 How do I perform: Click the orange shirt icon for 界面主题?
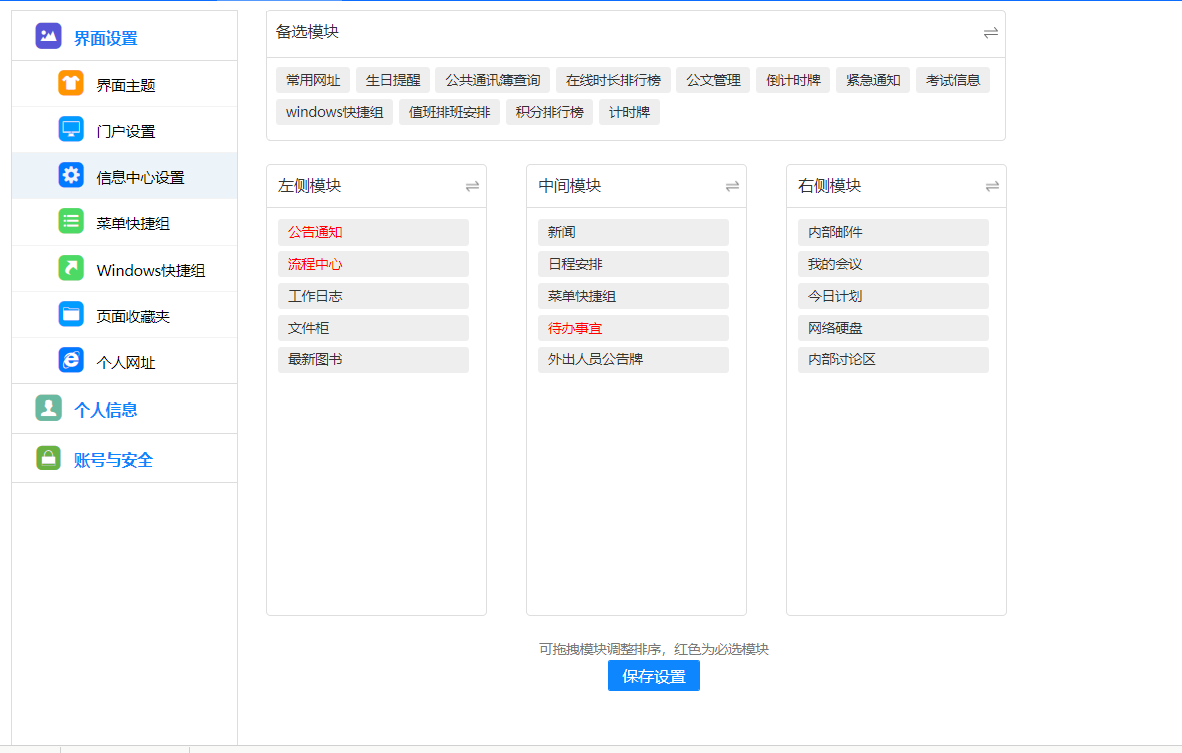click(71, 84)
